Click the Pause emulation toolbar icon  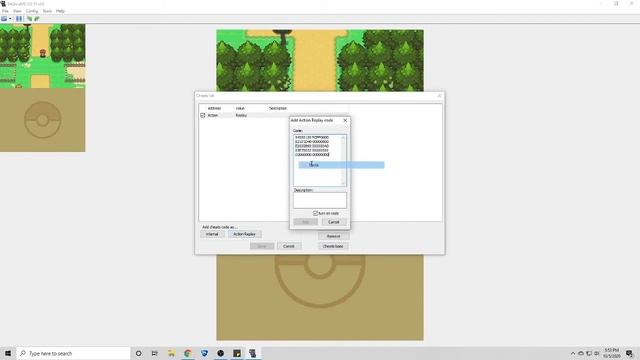pyautogui.click(x=19, y=19)
